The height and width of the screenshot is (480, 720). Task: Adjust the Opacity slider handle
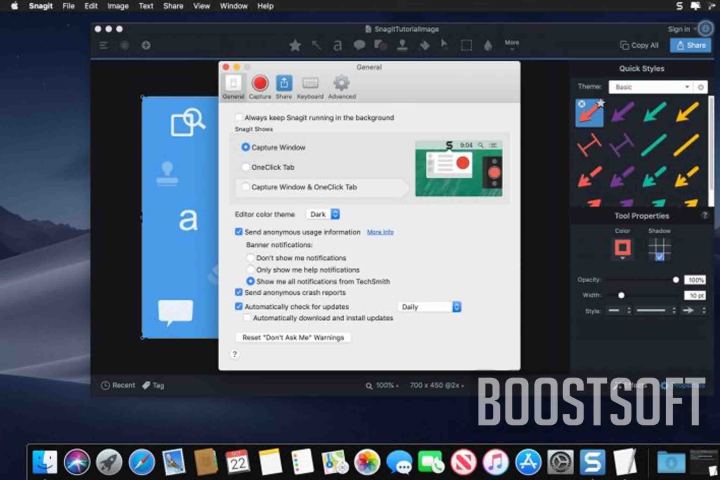[675, 280]
